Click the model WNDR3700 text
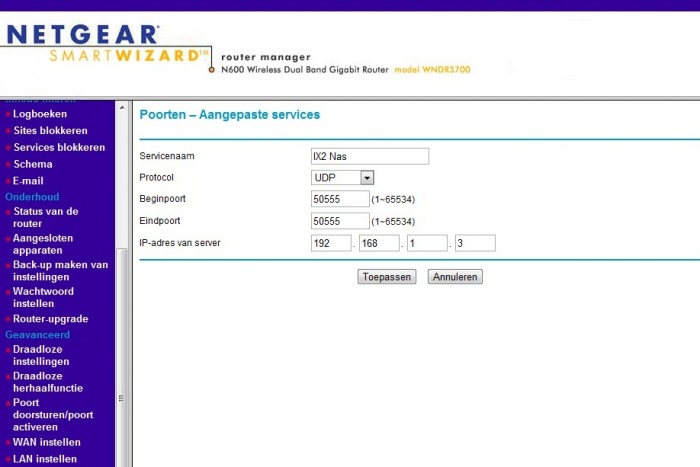 click(x=432, y=70)
